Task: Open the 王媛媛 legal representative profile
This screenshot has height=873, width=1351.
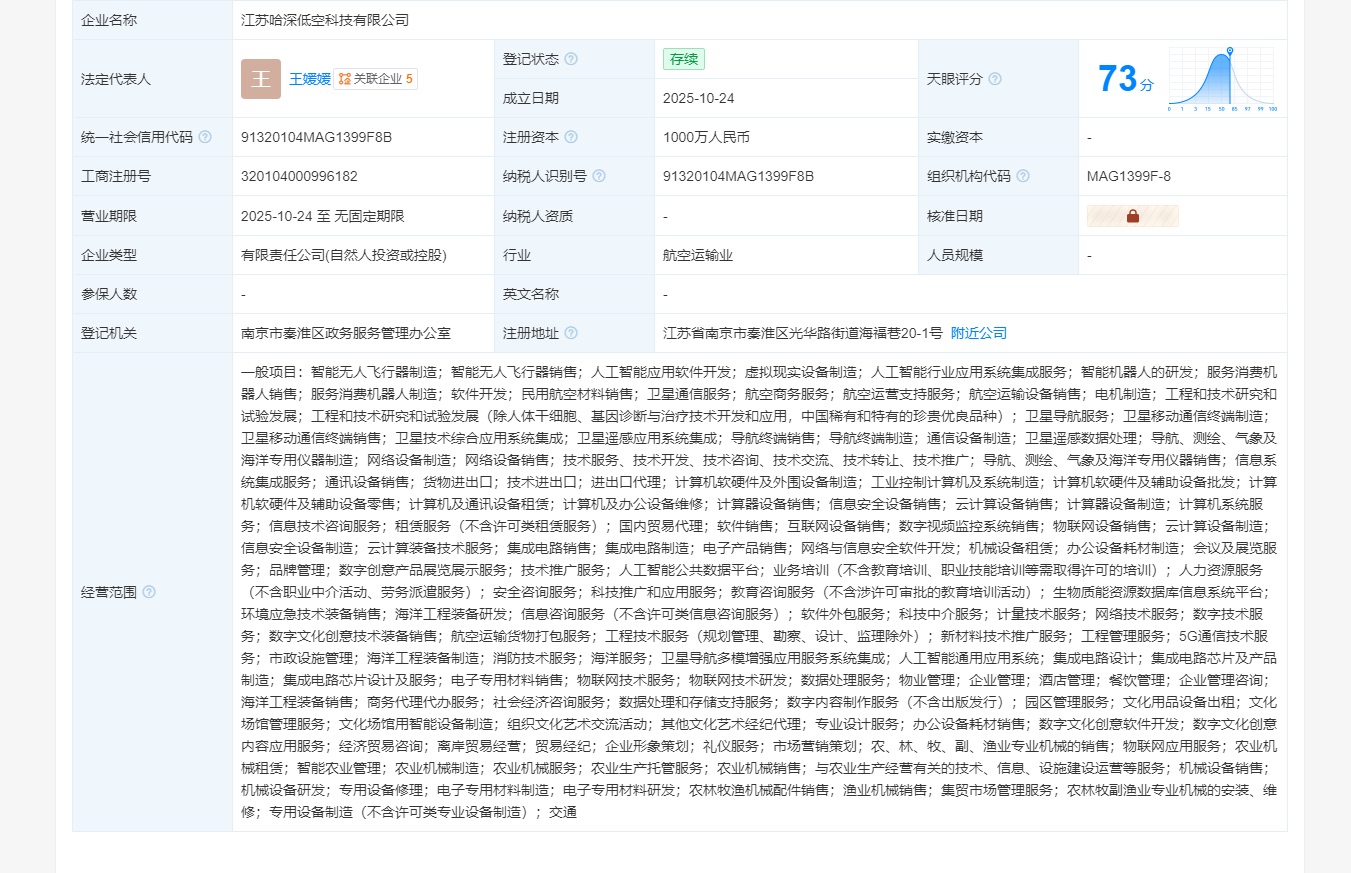Action: (x=309, y=79)
